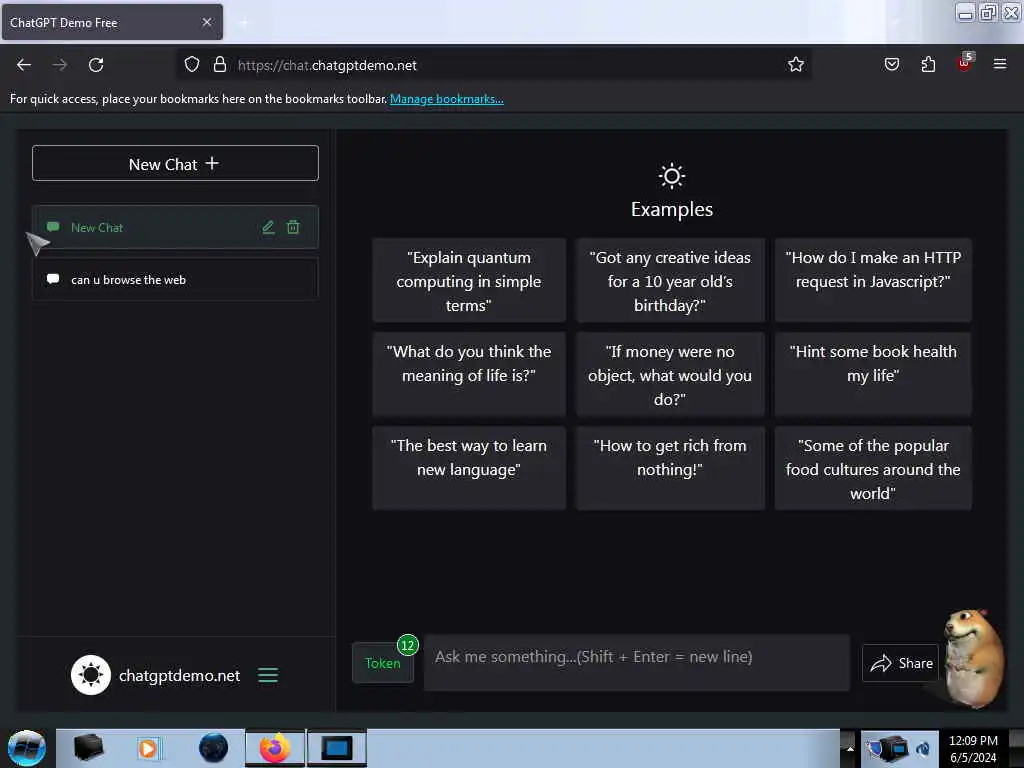Select the New Chat conversation
This screenshot has height=768, width=1024.
pyautogui.click(x=175, y=227)
